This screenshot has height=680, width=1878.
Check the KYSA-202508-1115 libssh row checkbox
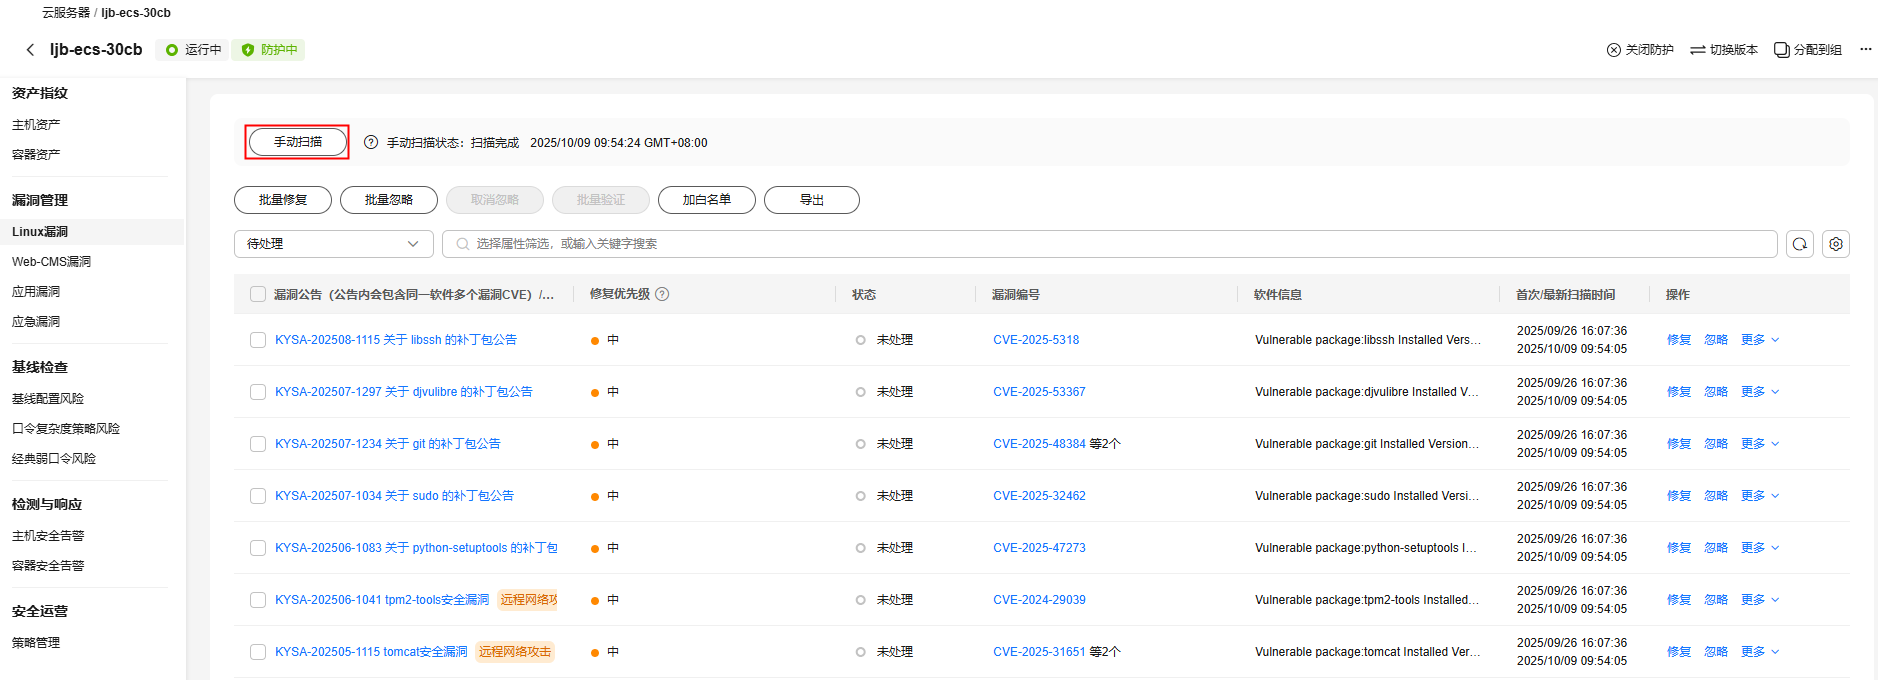coord(258,340)
